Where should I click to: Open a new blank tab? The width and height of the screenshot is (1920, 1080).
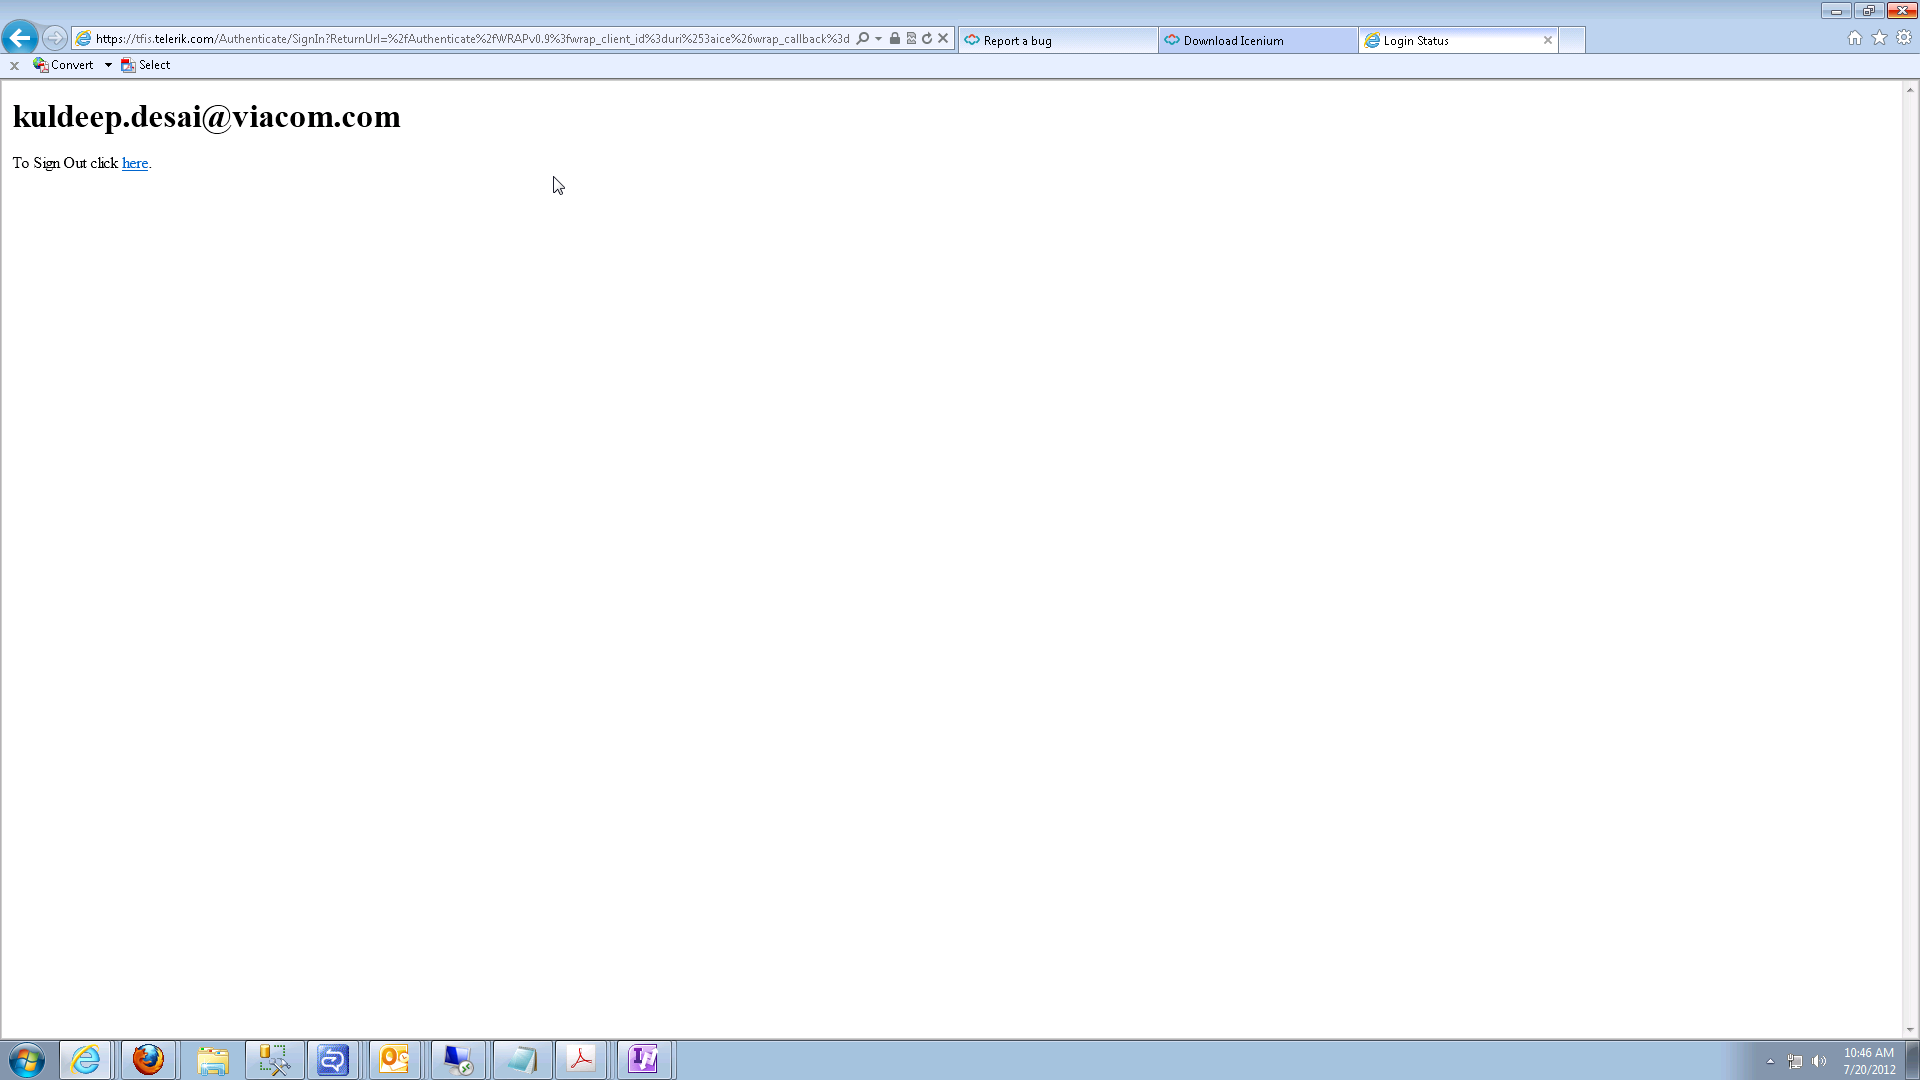pos(1572,41)
